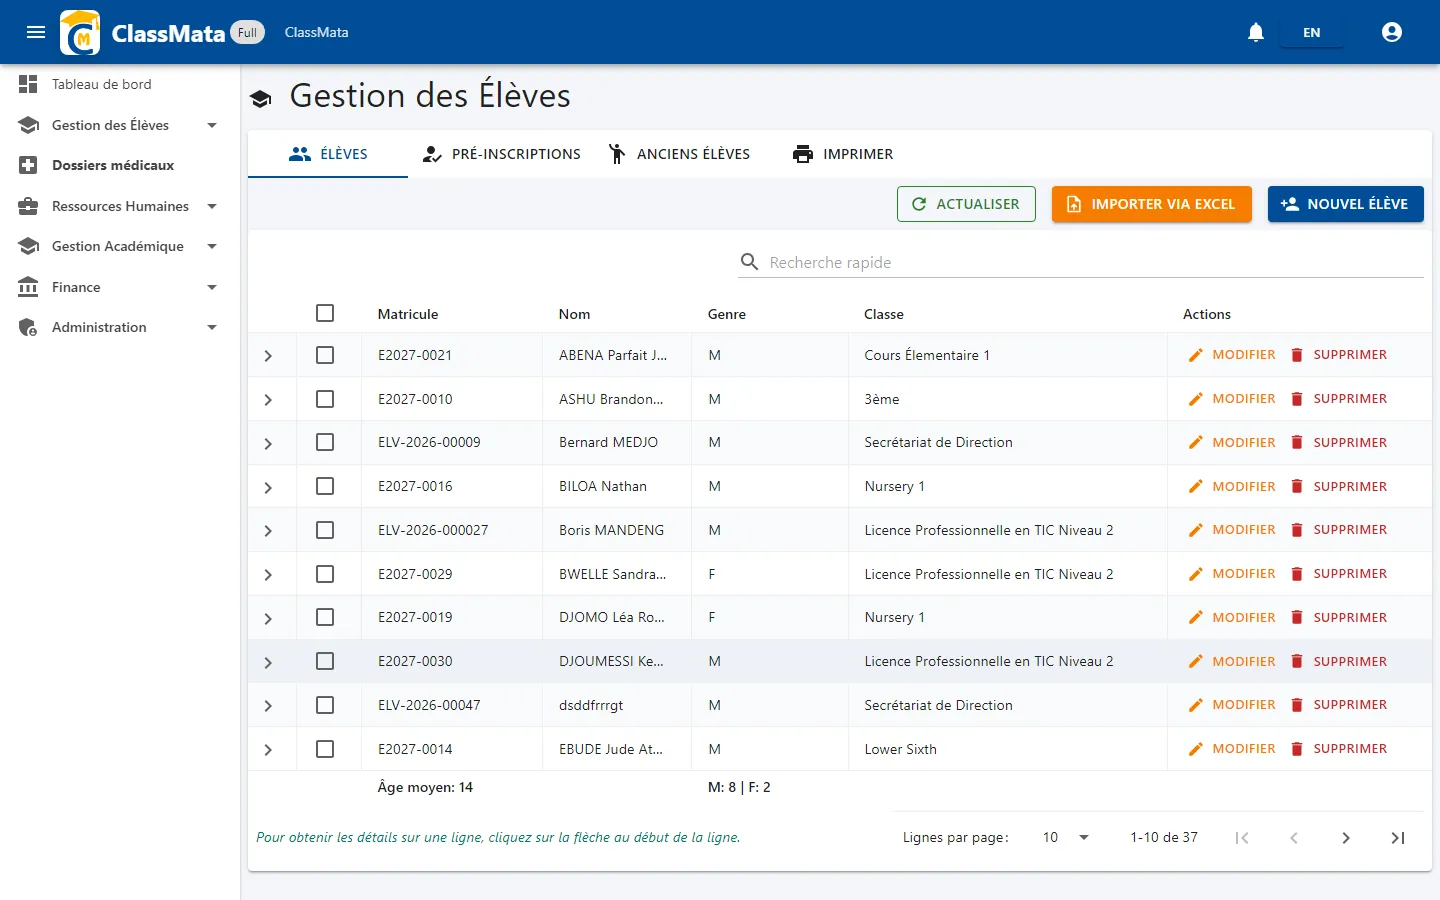Click the Finance bank icon in sidebar
The width and height of the screenshot is (1440, 900).
(28, 287)
